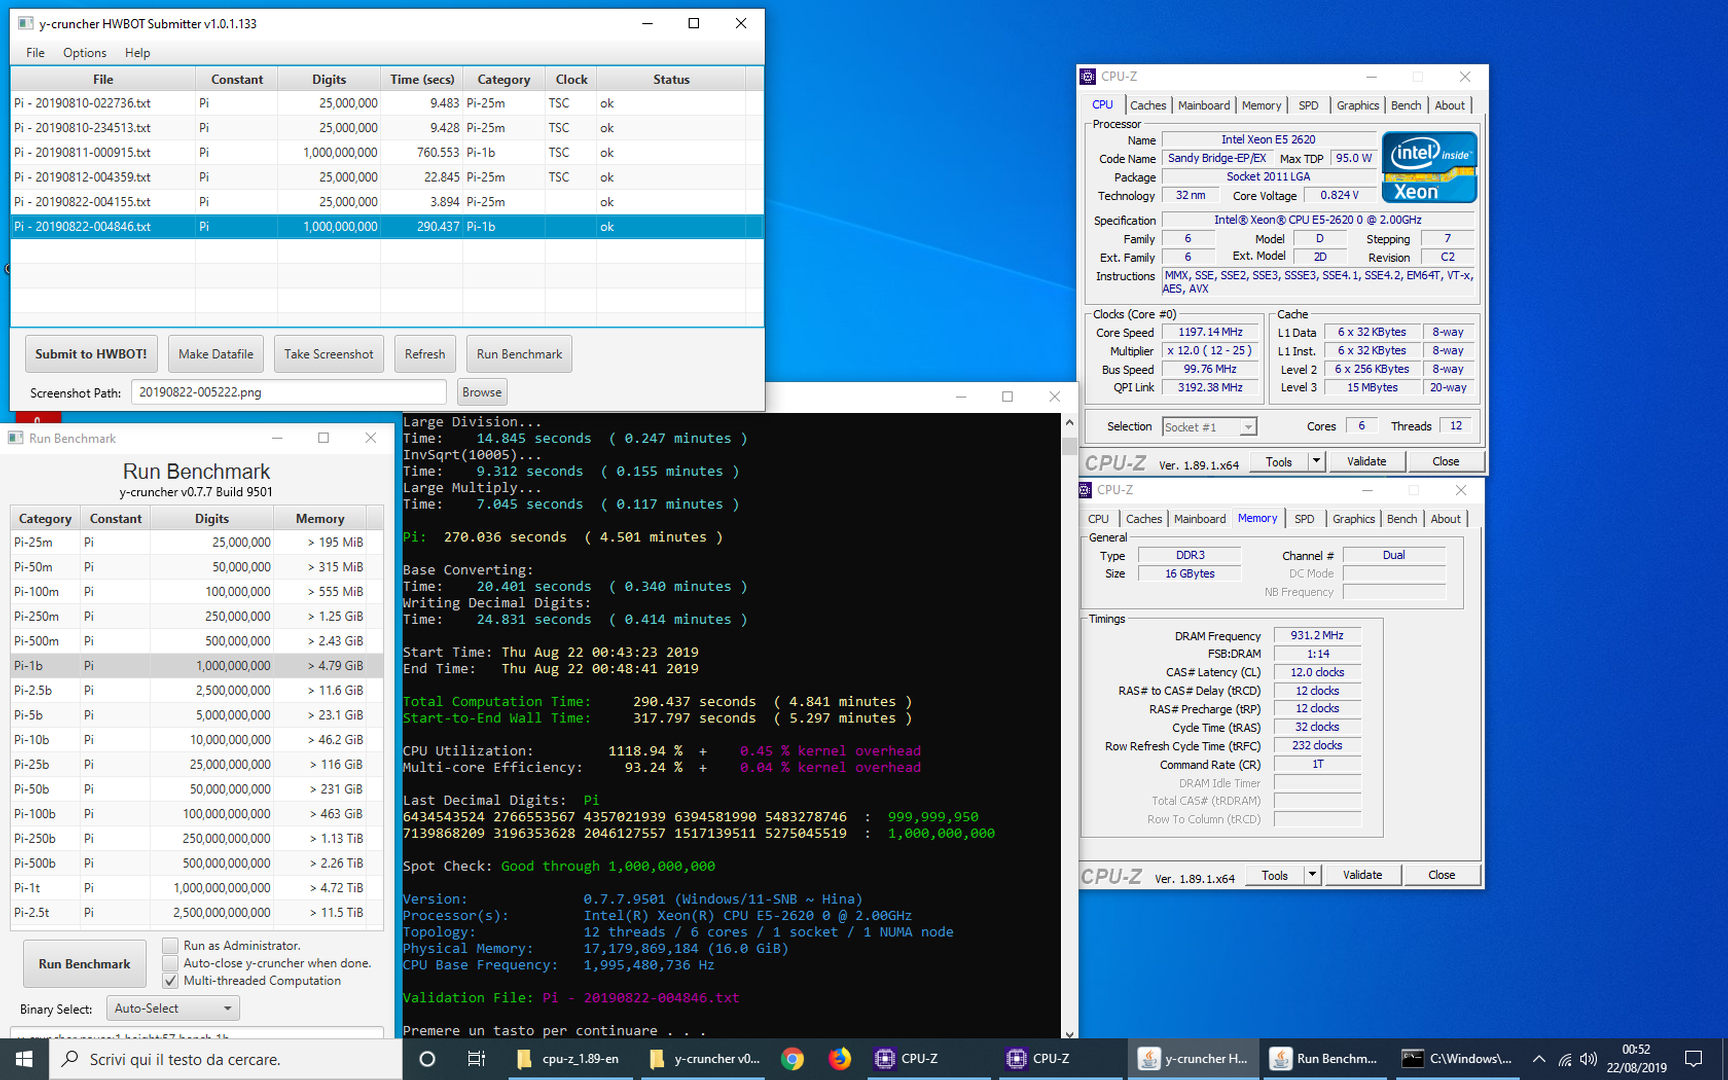Click large Run Benchmark button in benchmark window

(x=85, y=964)
